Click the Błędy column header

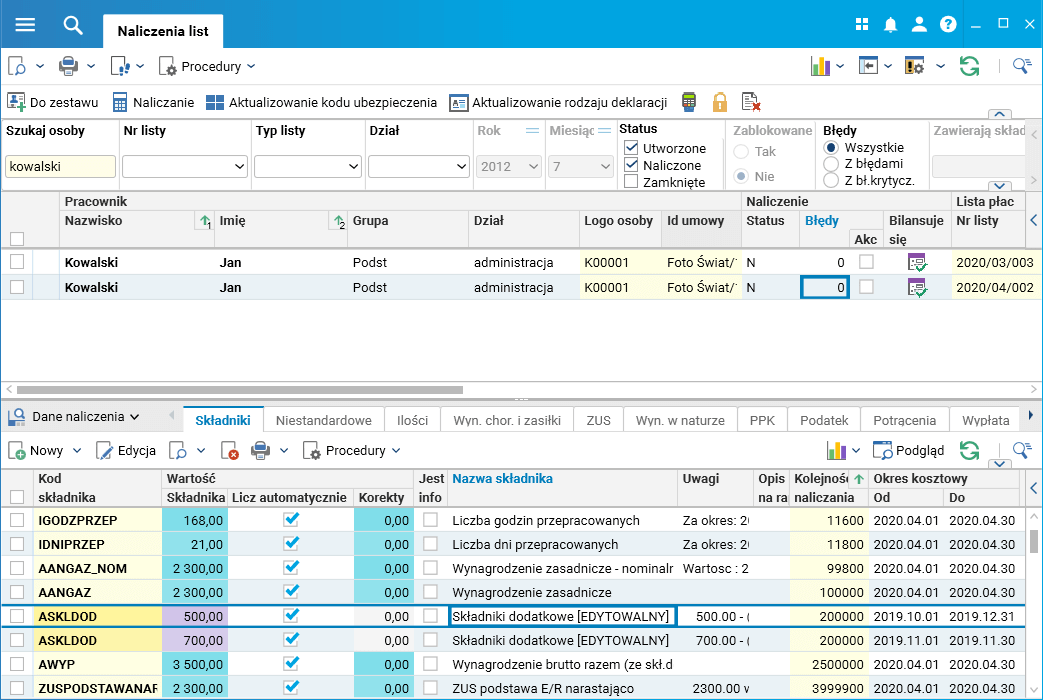(821, 220)
